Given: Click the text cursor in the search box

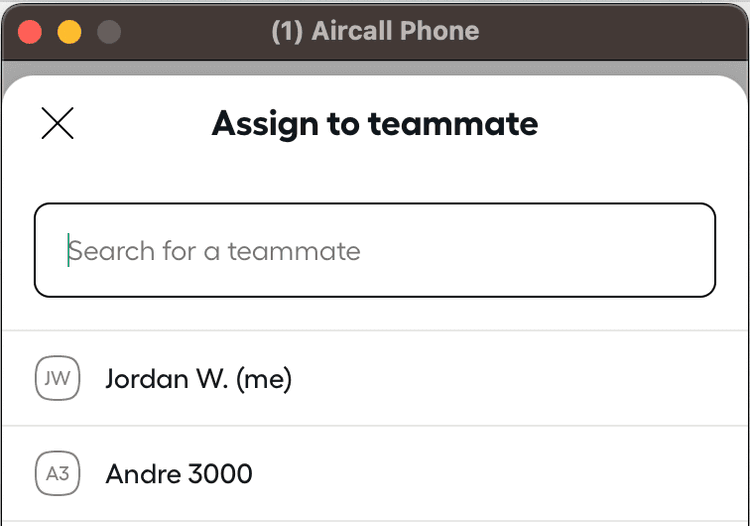Looking at the screenshot, I should [x=68, y=250].
